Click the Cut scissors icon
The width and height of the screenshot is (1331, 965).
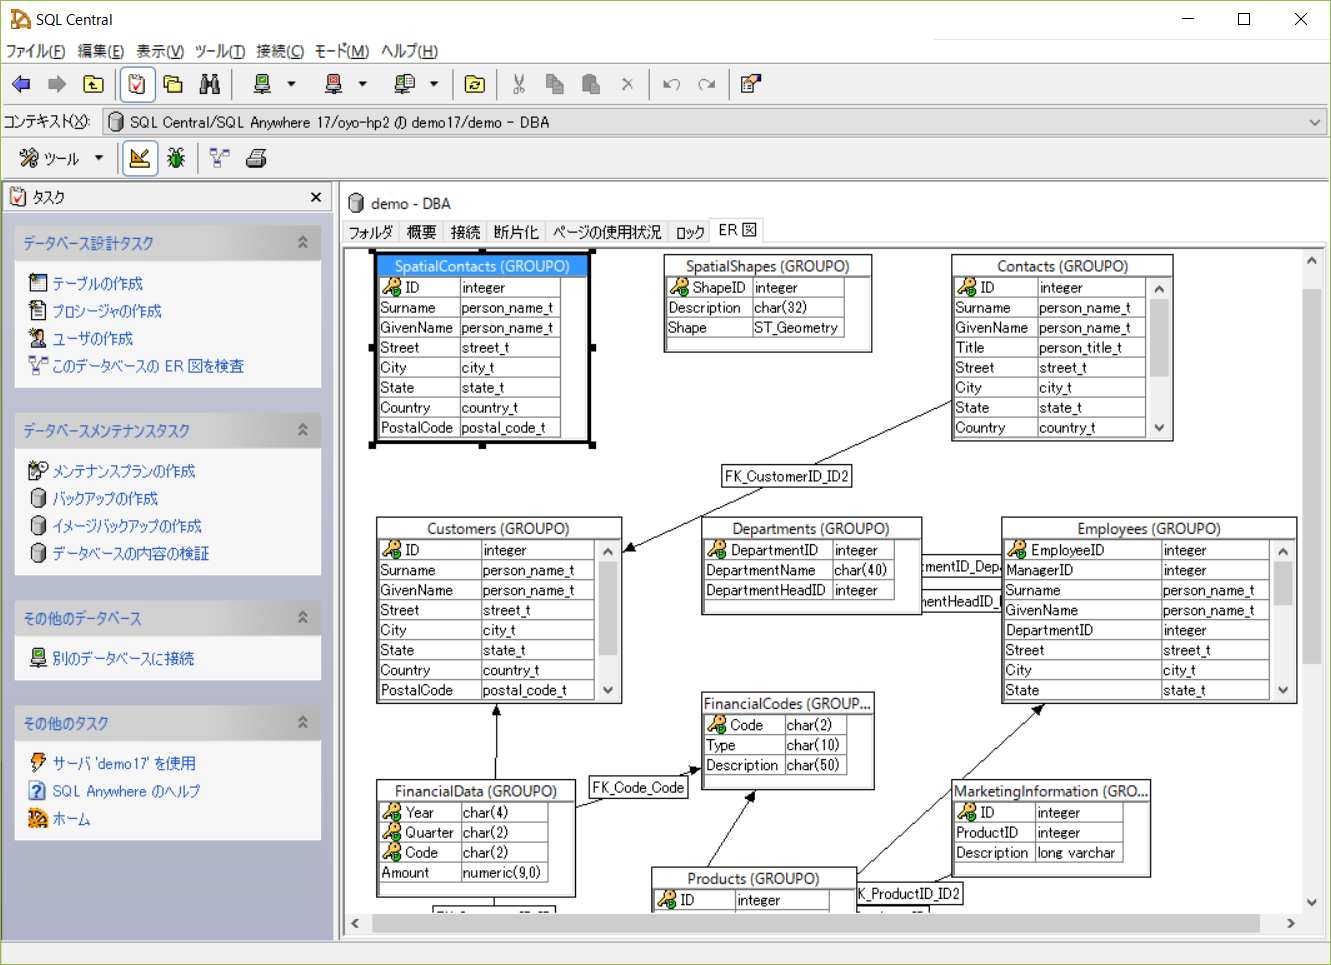coord(519,85)
